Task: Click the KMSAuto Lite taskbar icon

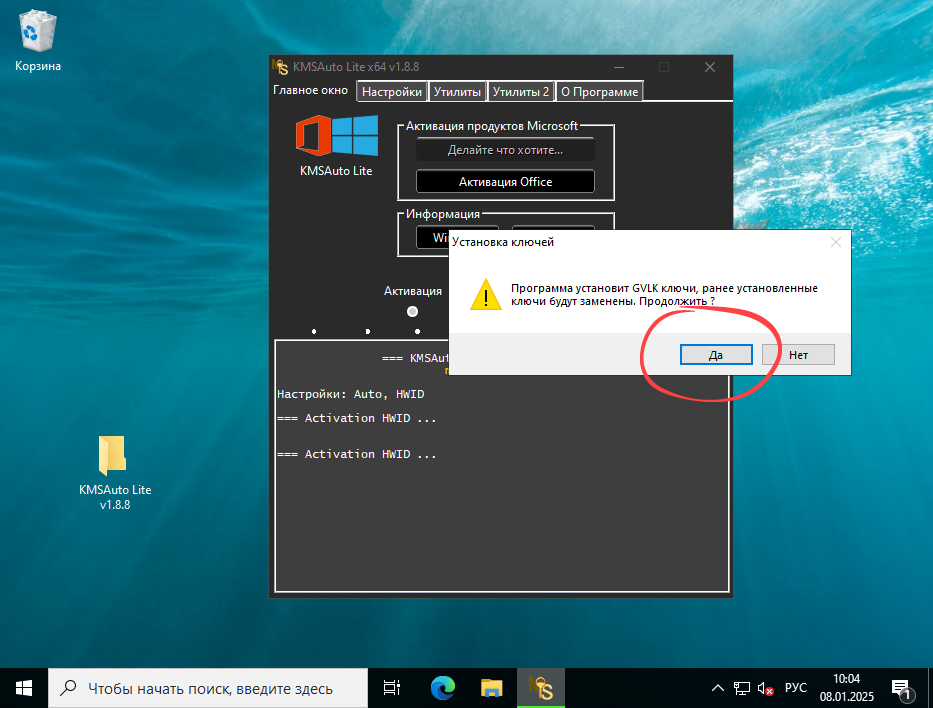Action: click(540, 688)
